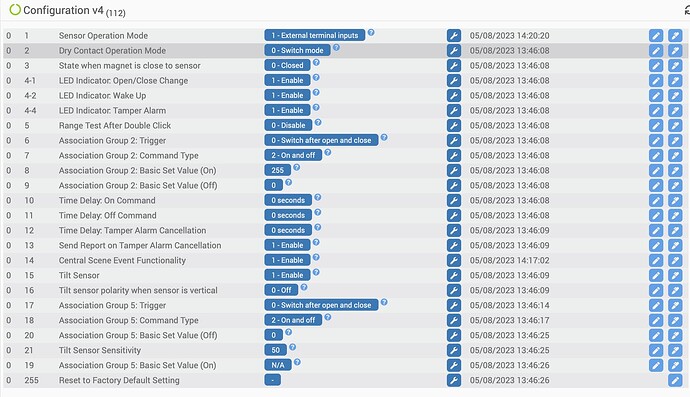Edit Range Test After Double Click with pencil

coord(656,125)
